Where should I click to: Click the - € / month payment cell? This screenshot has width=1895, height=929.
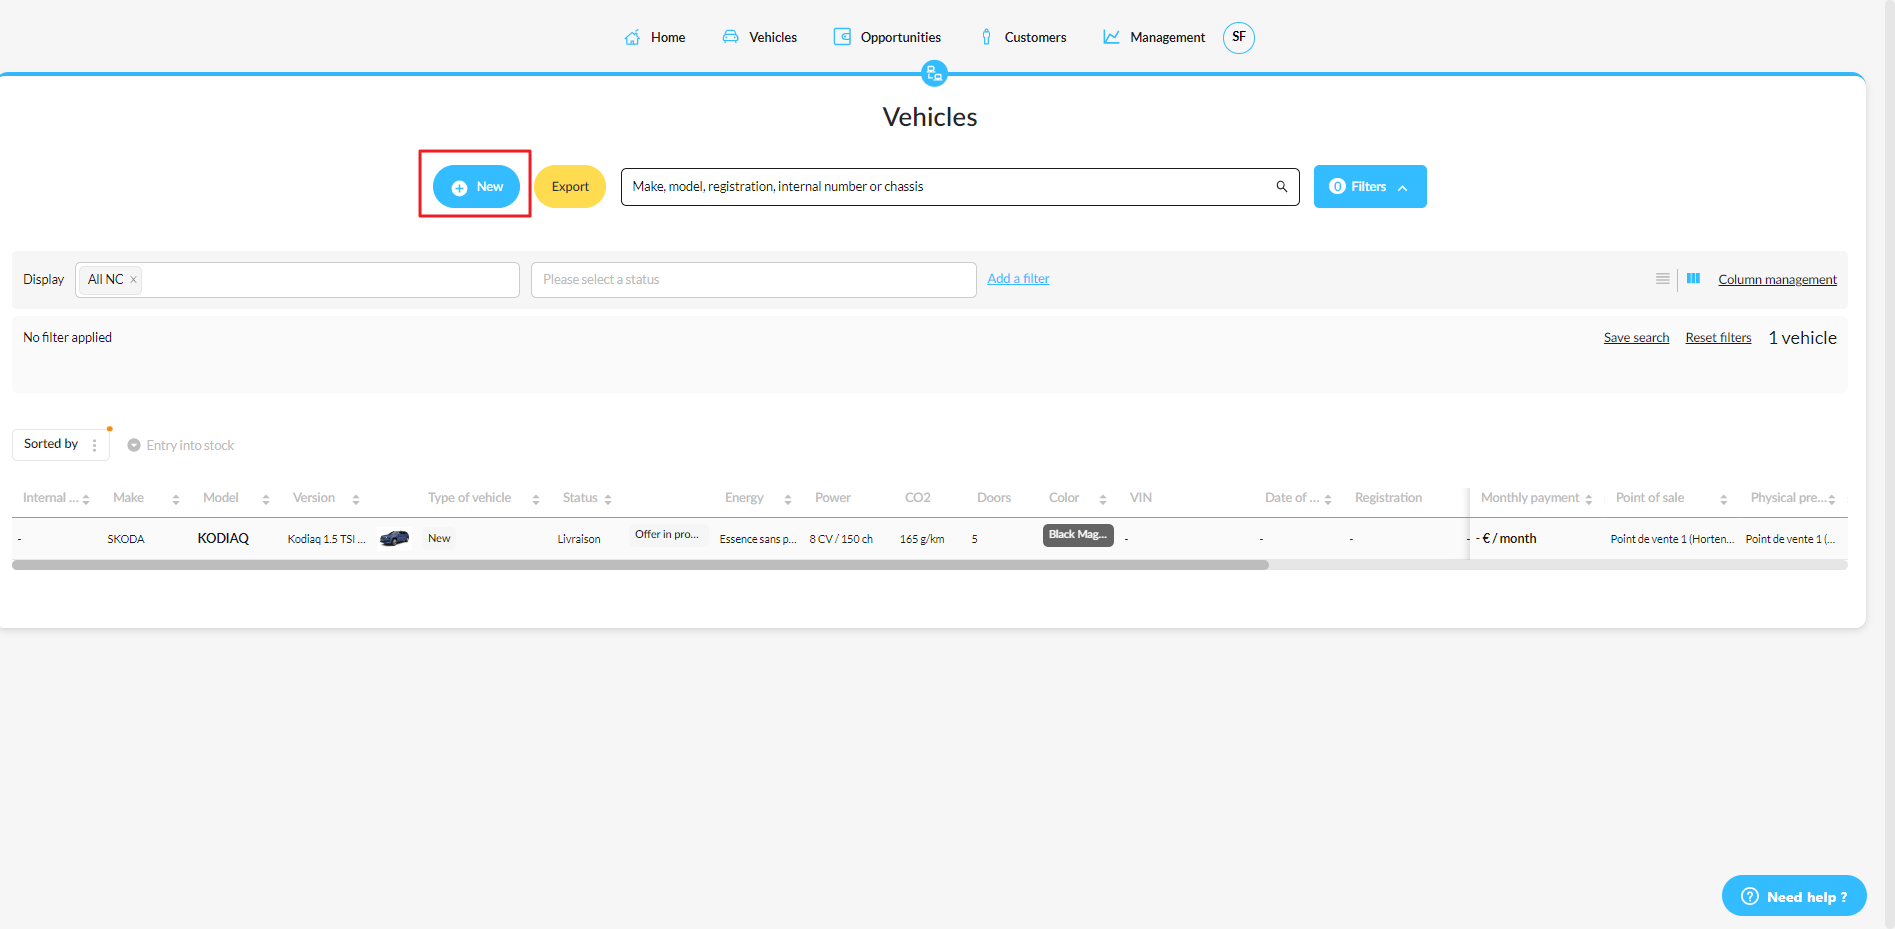click(x=1506, y=538)
